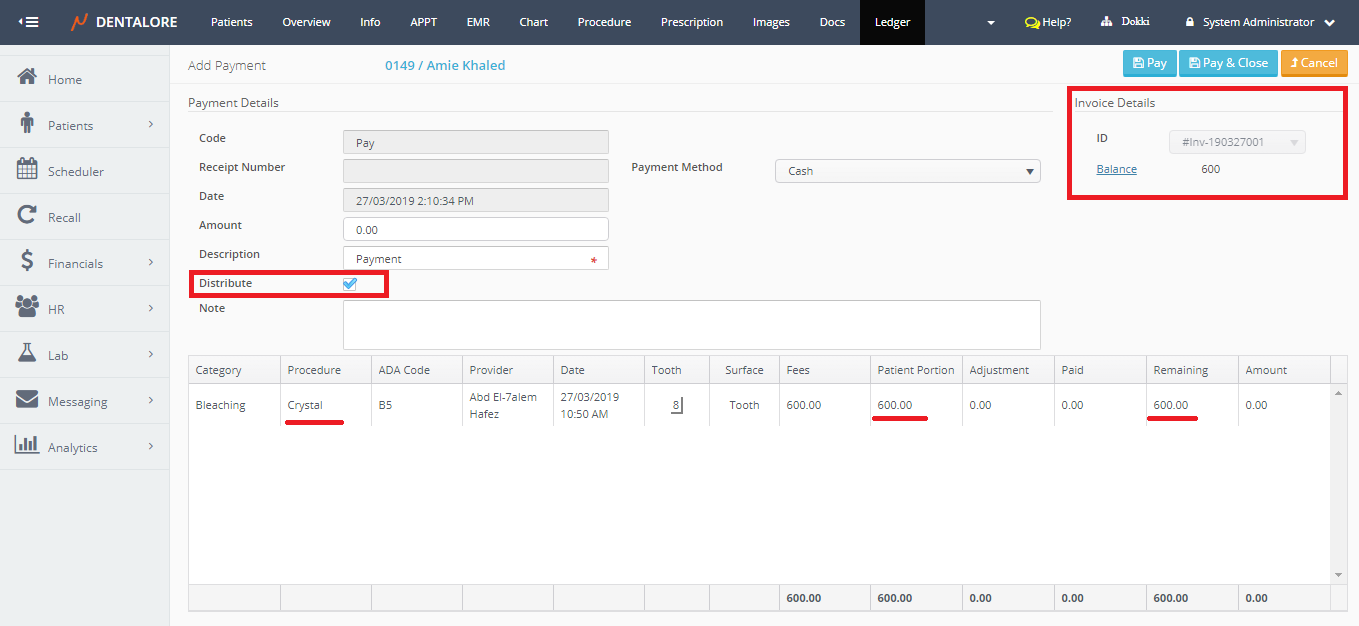This screenshot has width=1359, height=626.
Task: Click the Dokki clinic branch icon
Action: coord(1106,22)
